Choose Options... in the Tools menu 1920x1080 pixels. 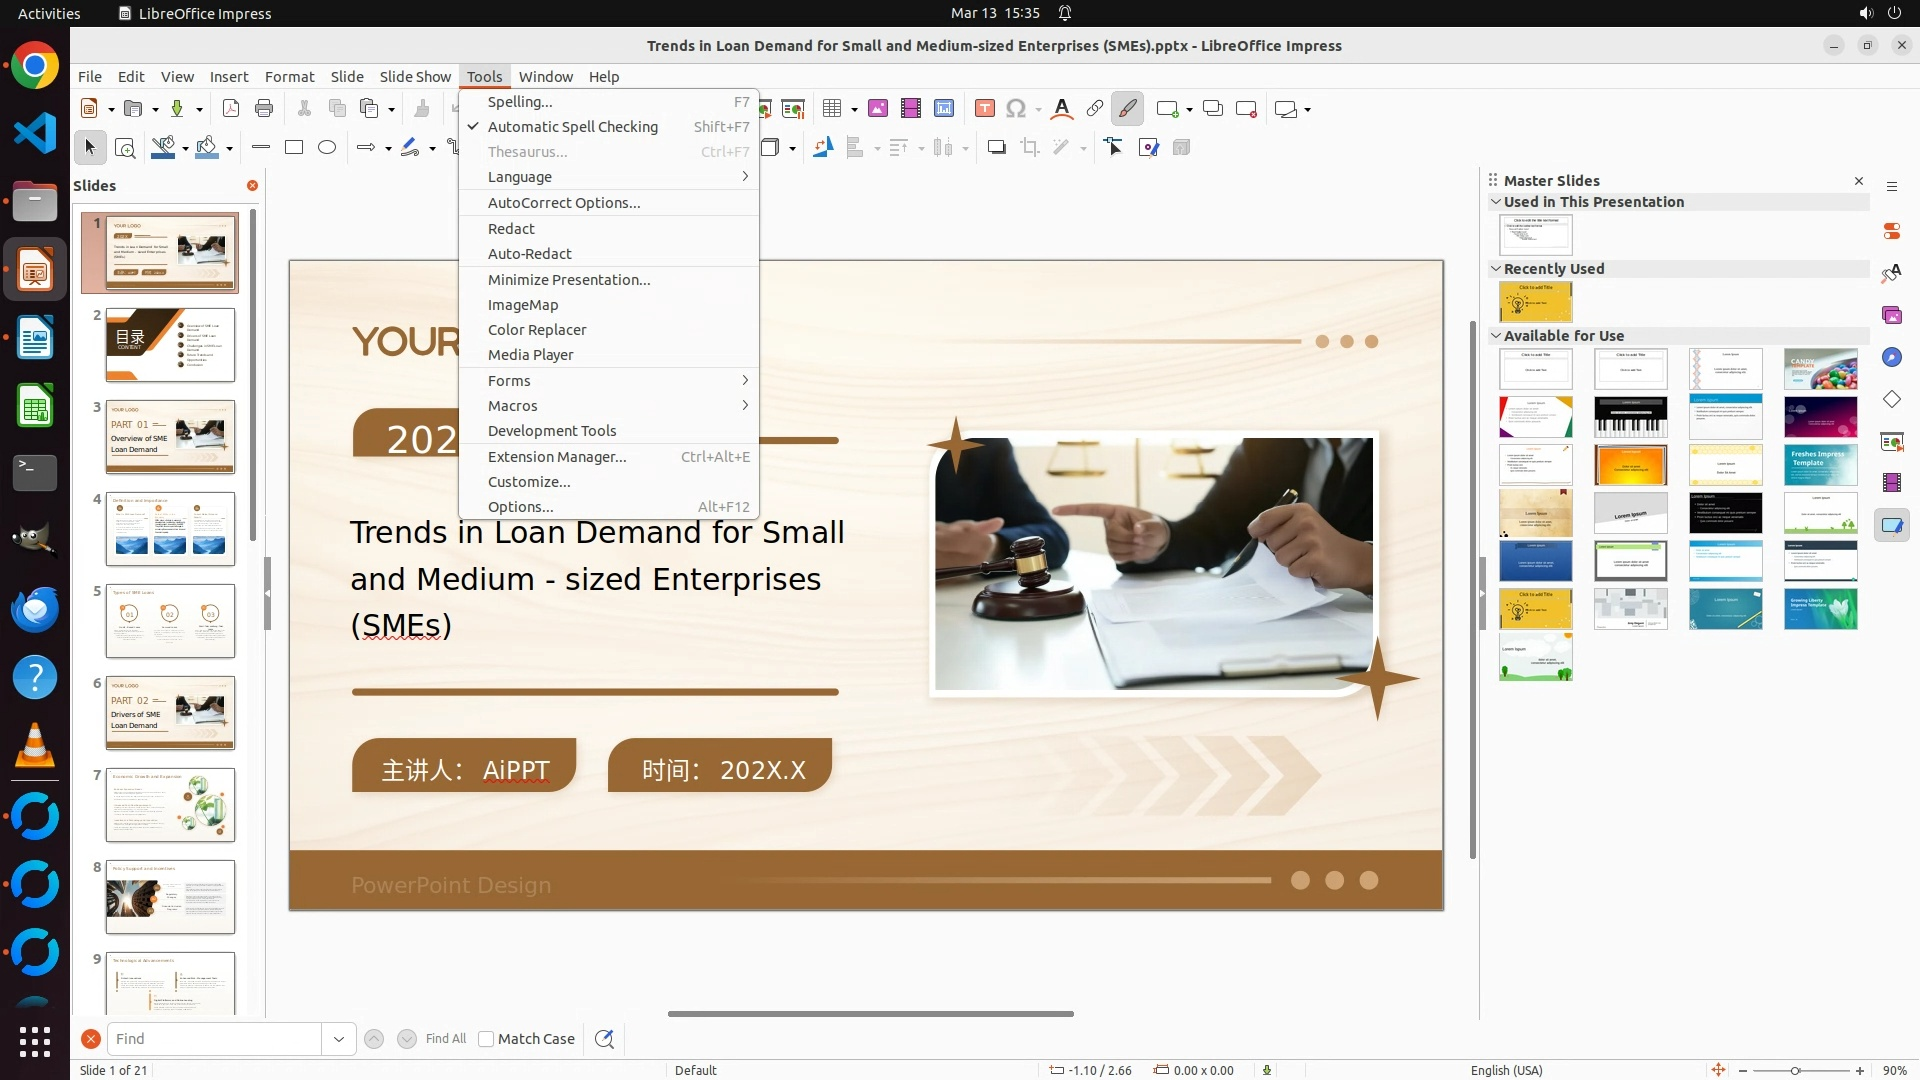(x=520, y=507)
